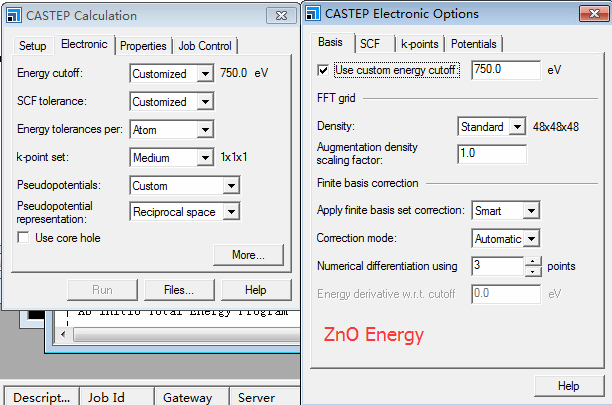Click the horizontal scrollbar left arrow
This screenshot has height=405, width=612.
click(63, 334)
